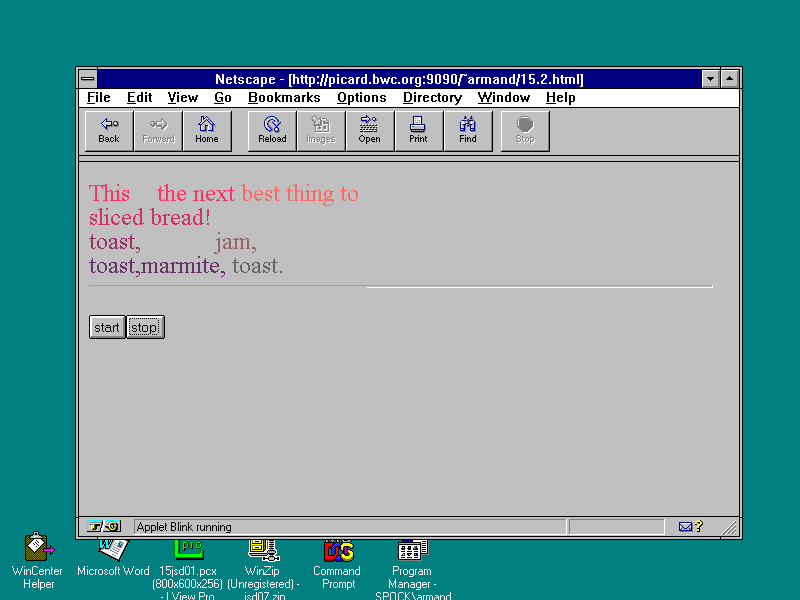
Task: Open the WinCenter Helper desktop icon
Action: click(39, 548)
